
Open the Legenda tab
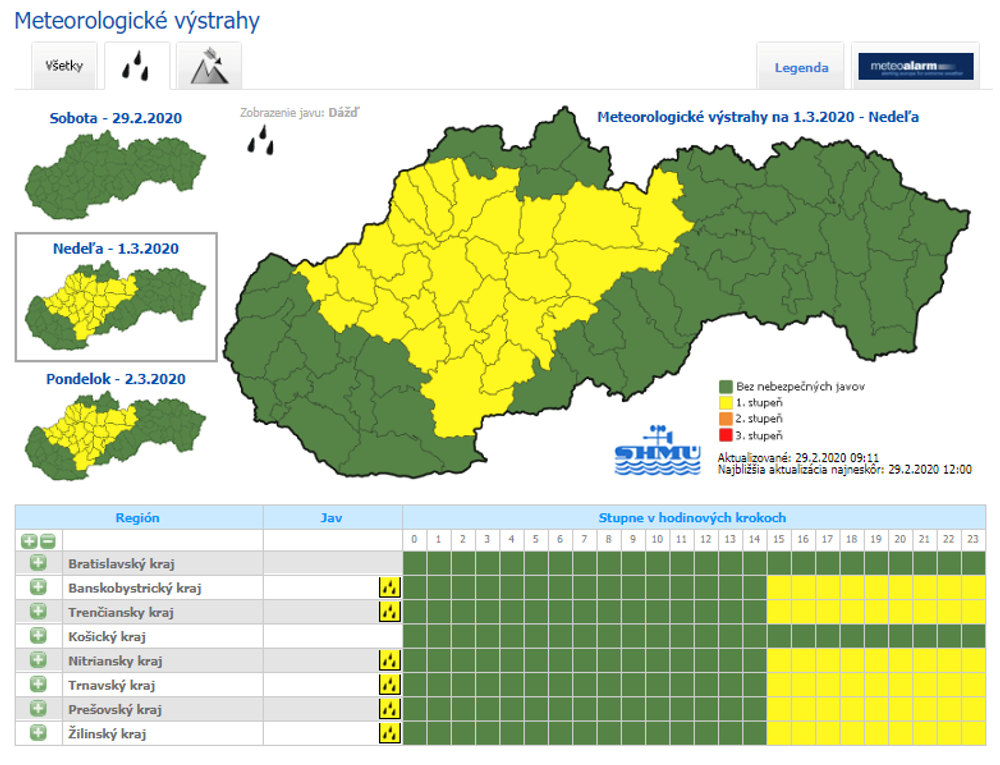click(x=801, y=68)
